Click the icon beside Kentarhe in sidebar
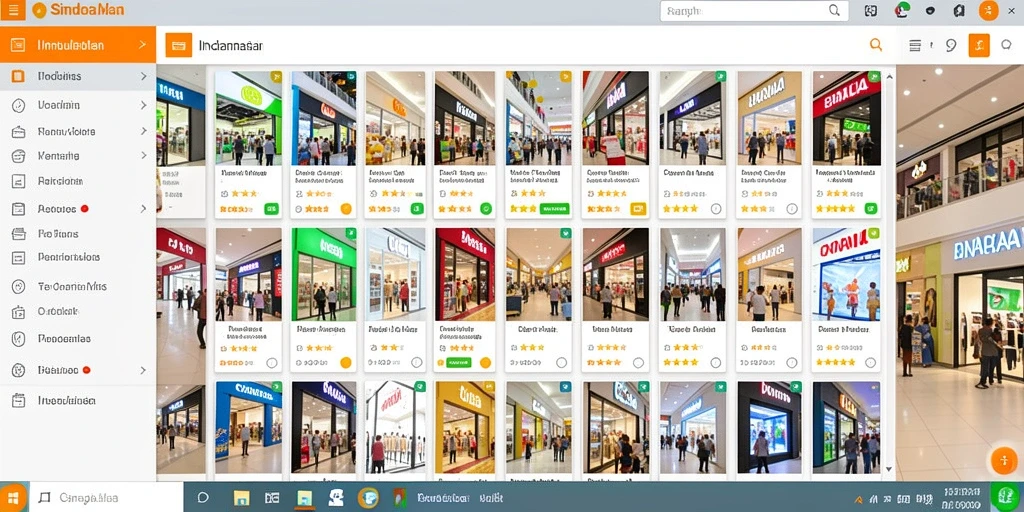 (x=18, y=156)
